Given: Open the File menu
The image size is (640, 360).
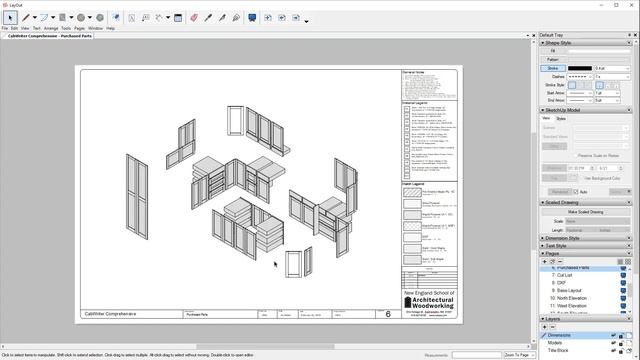Looking at the screenshot, I should point(4,29).
